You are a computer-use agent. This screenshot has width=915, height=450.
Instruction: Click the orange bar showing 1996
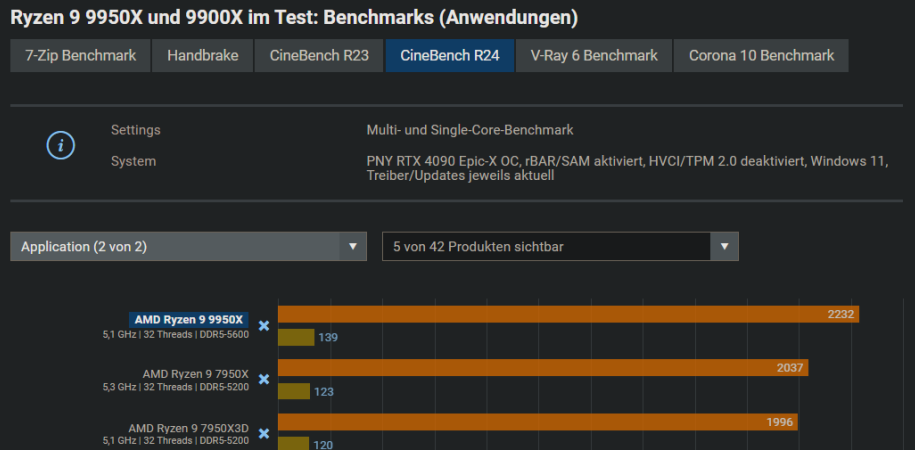click(537, 421)
